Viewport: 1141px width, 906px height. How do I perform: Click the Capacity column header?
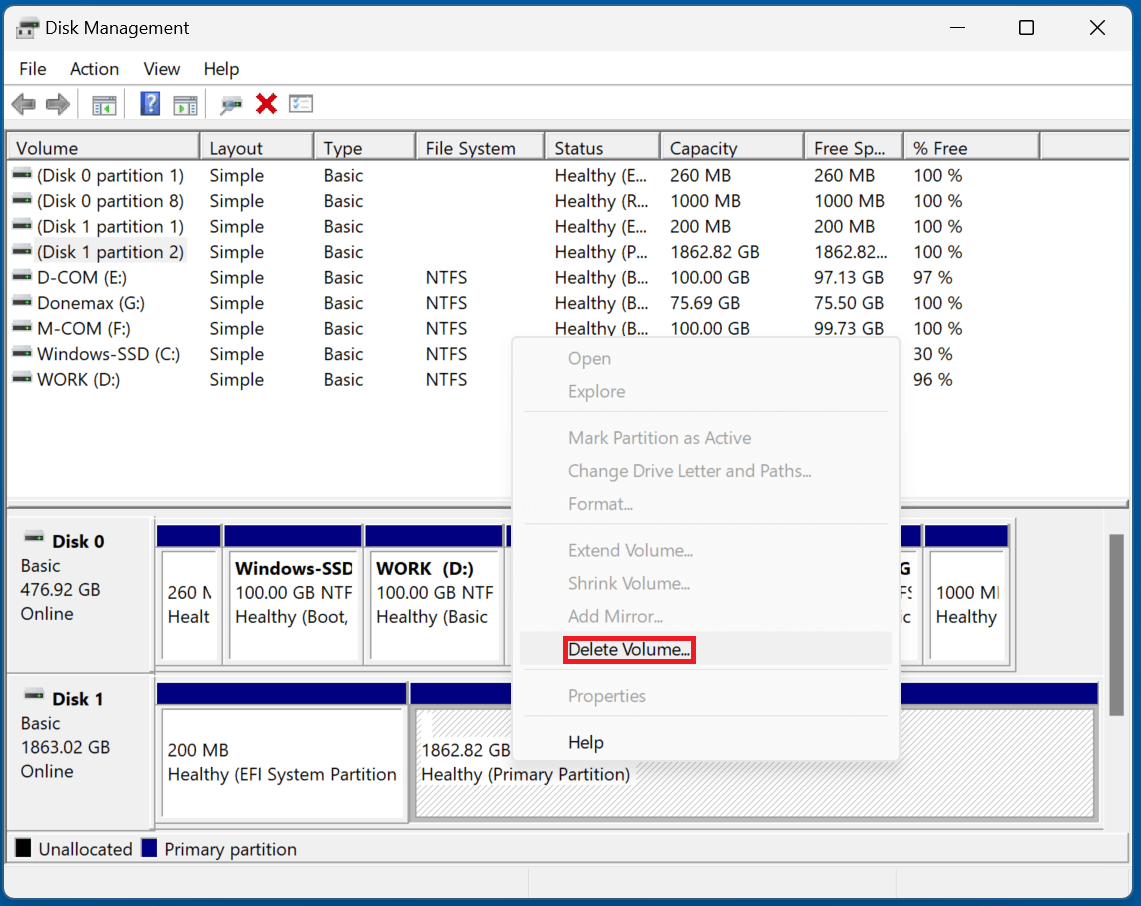[x=731, y=146]
